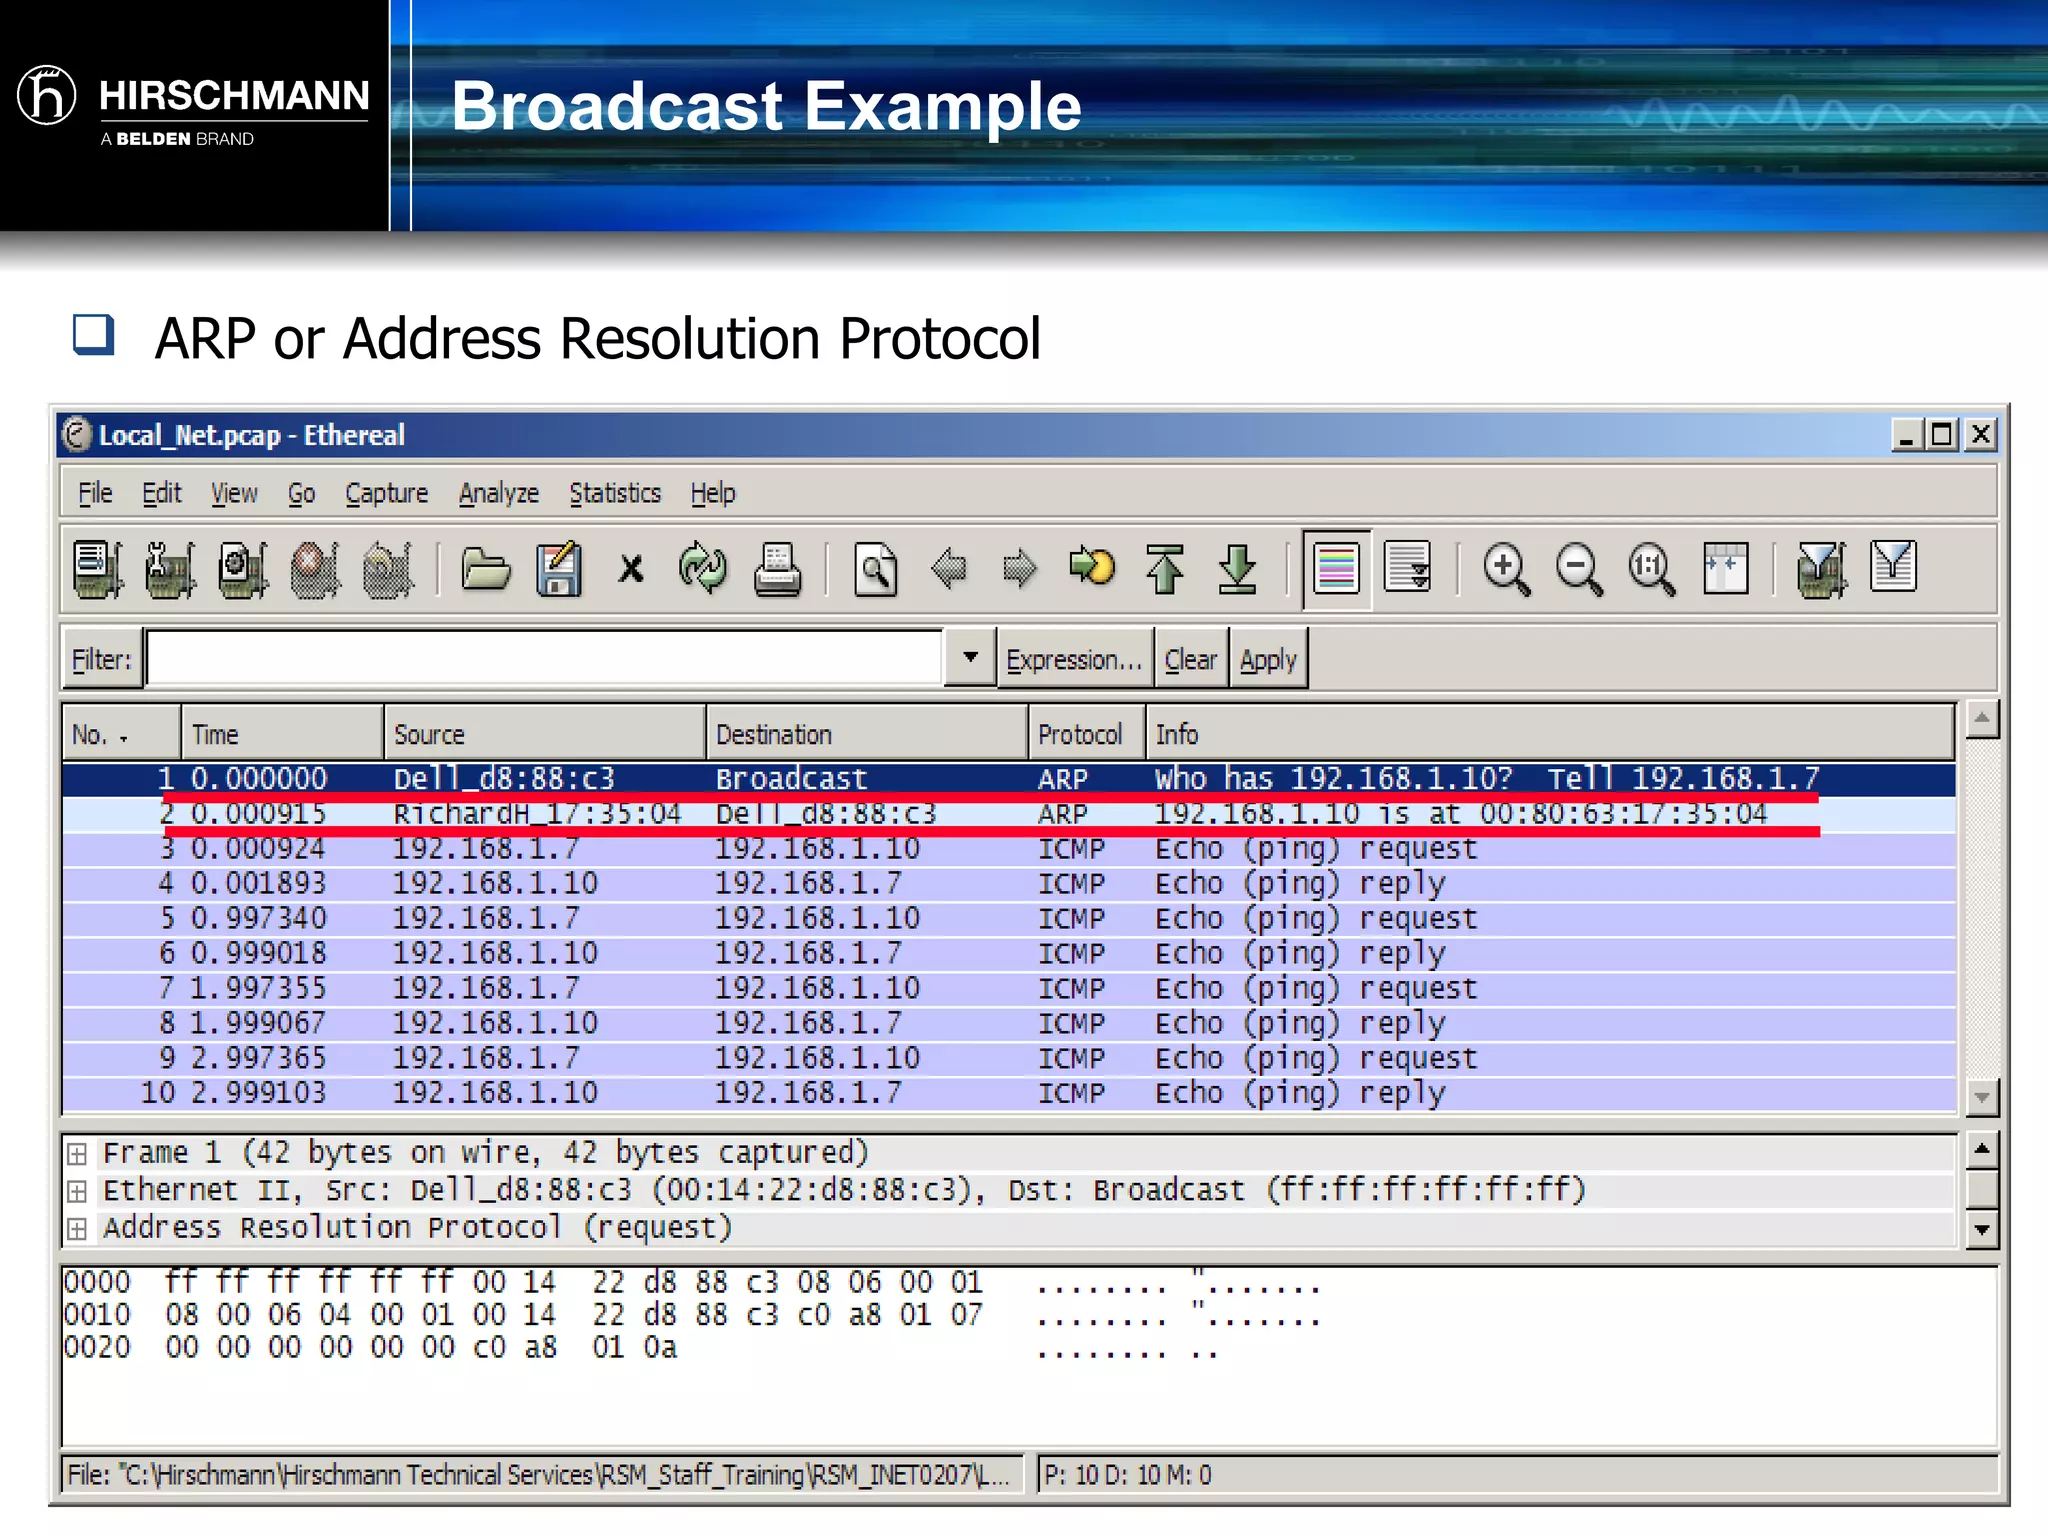Print packets printer icon
The image size is (2048, 1536).
click(777, 569)
